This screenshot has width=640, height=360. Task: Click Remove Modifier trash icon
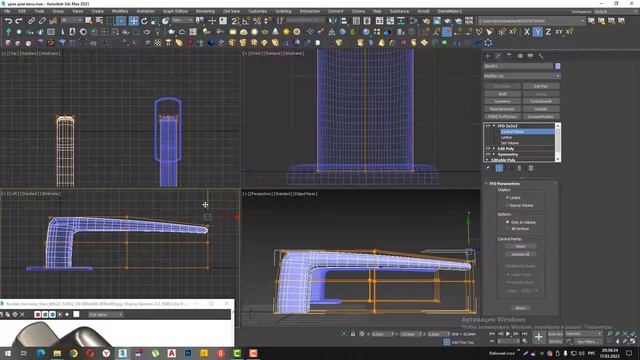[x=519, y=168]
